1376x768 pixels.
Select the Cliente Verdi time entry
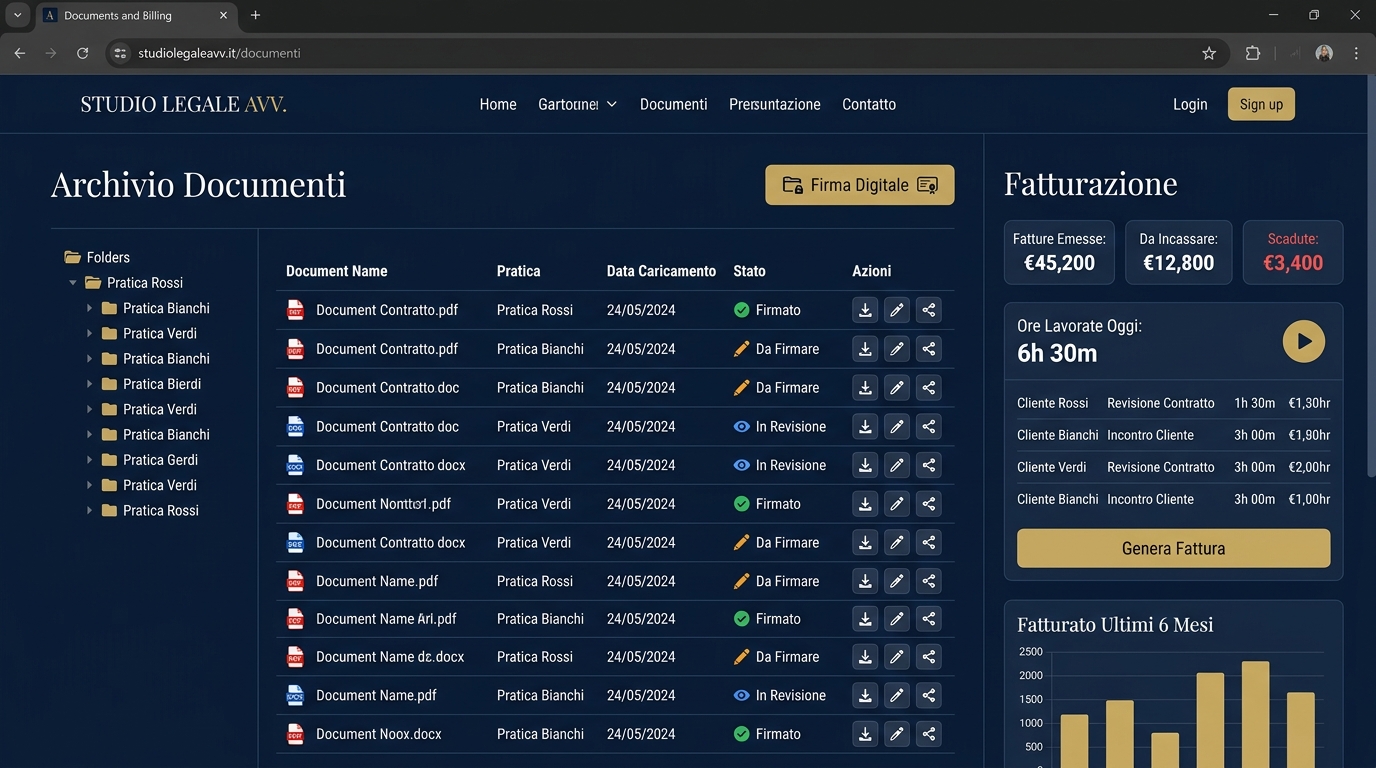click(1173, 467)
